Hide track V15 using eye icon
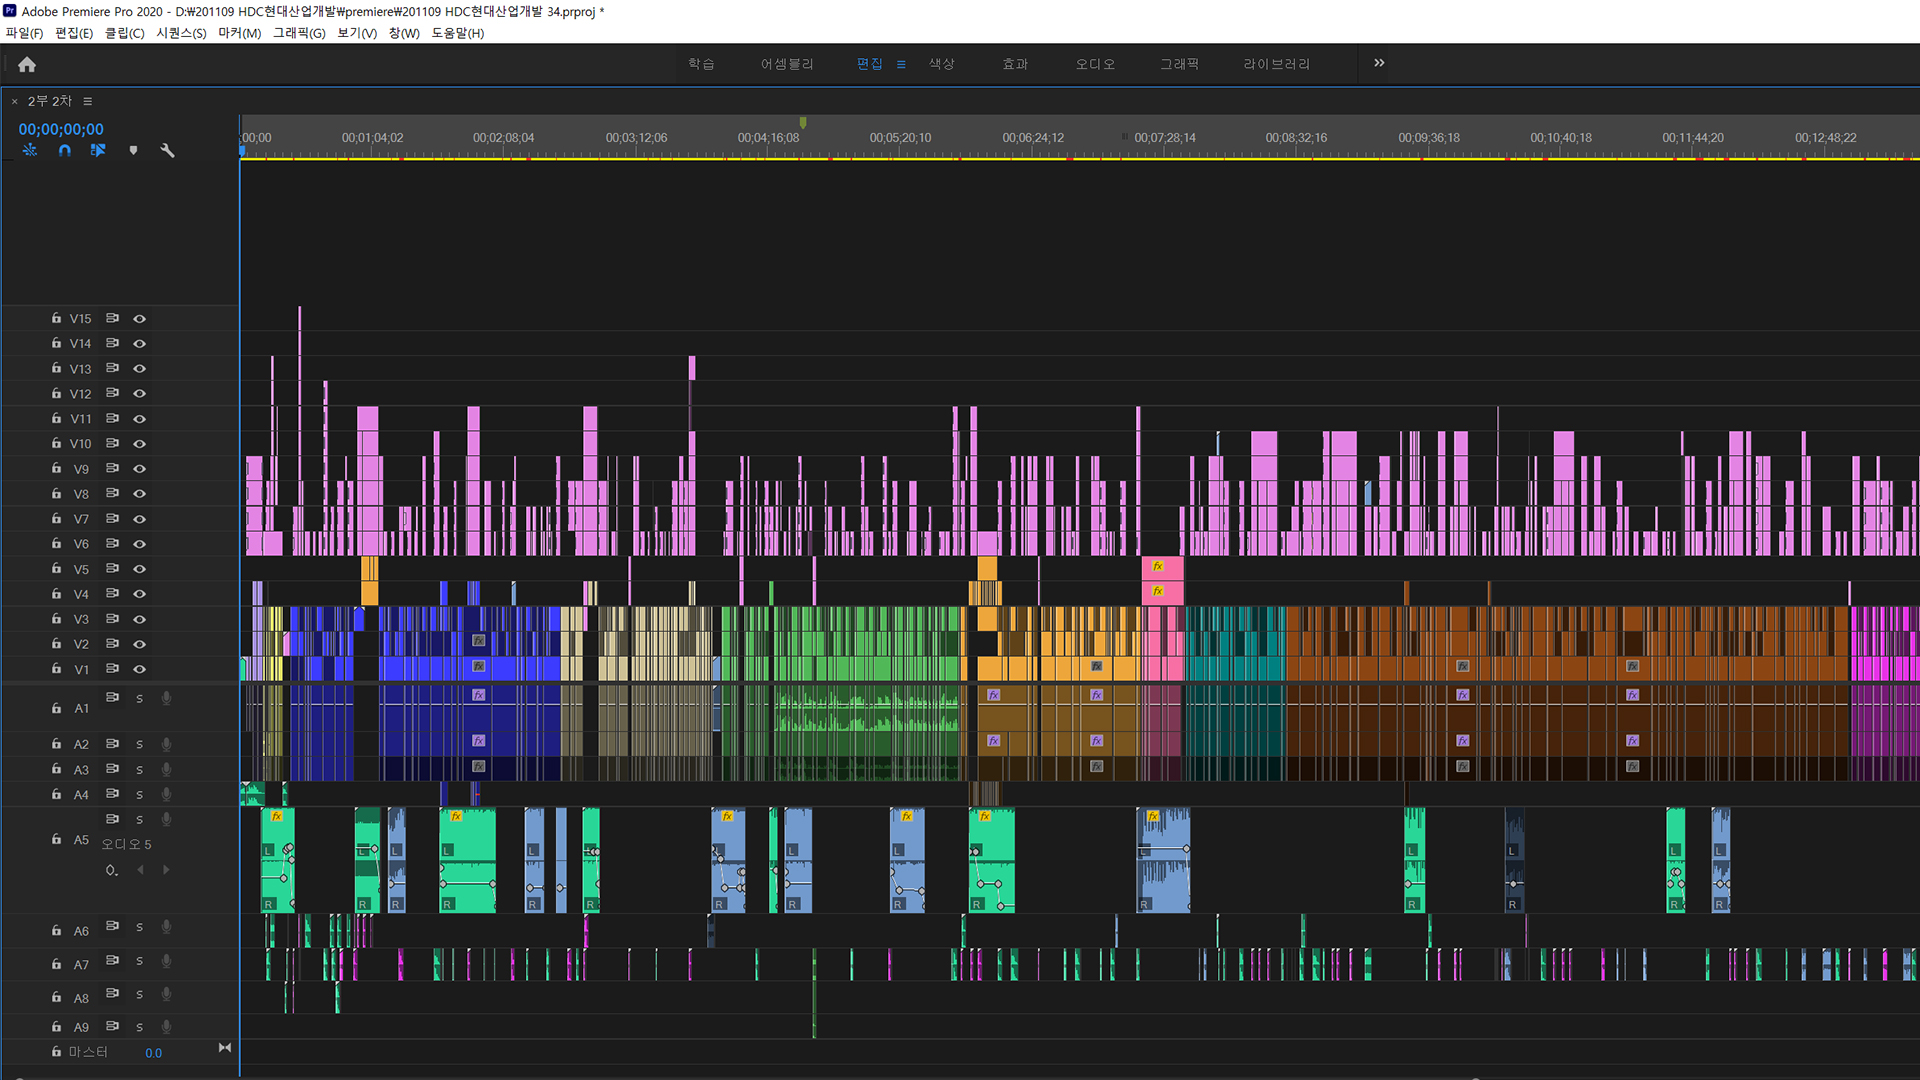1920x1080 pixels. (140, 319)
